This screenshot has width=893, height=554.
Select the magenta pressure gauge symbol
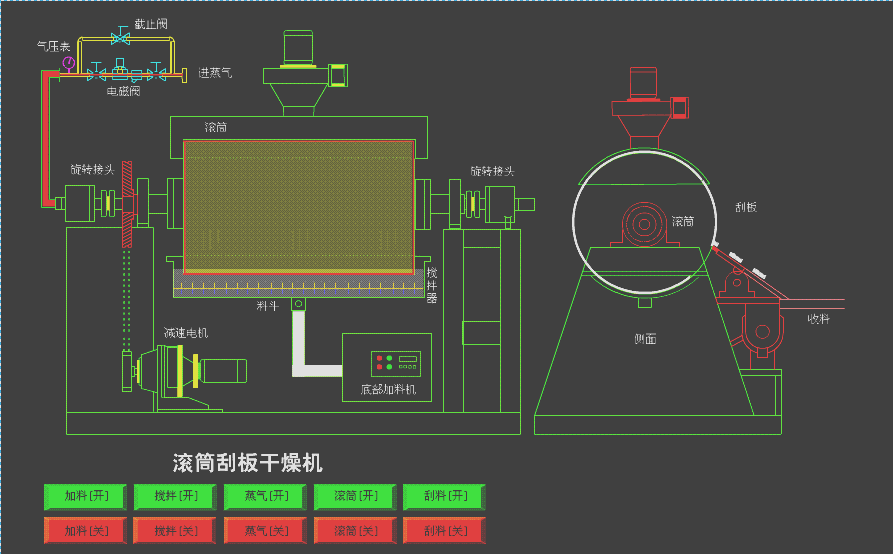(x=68, y=63)
